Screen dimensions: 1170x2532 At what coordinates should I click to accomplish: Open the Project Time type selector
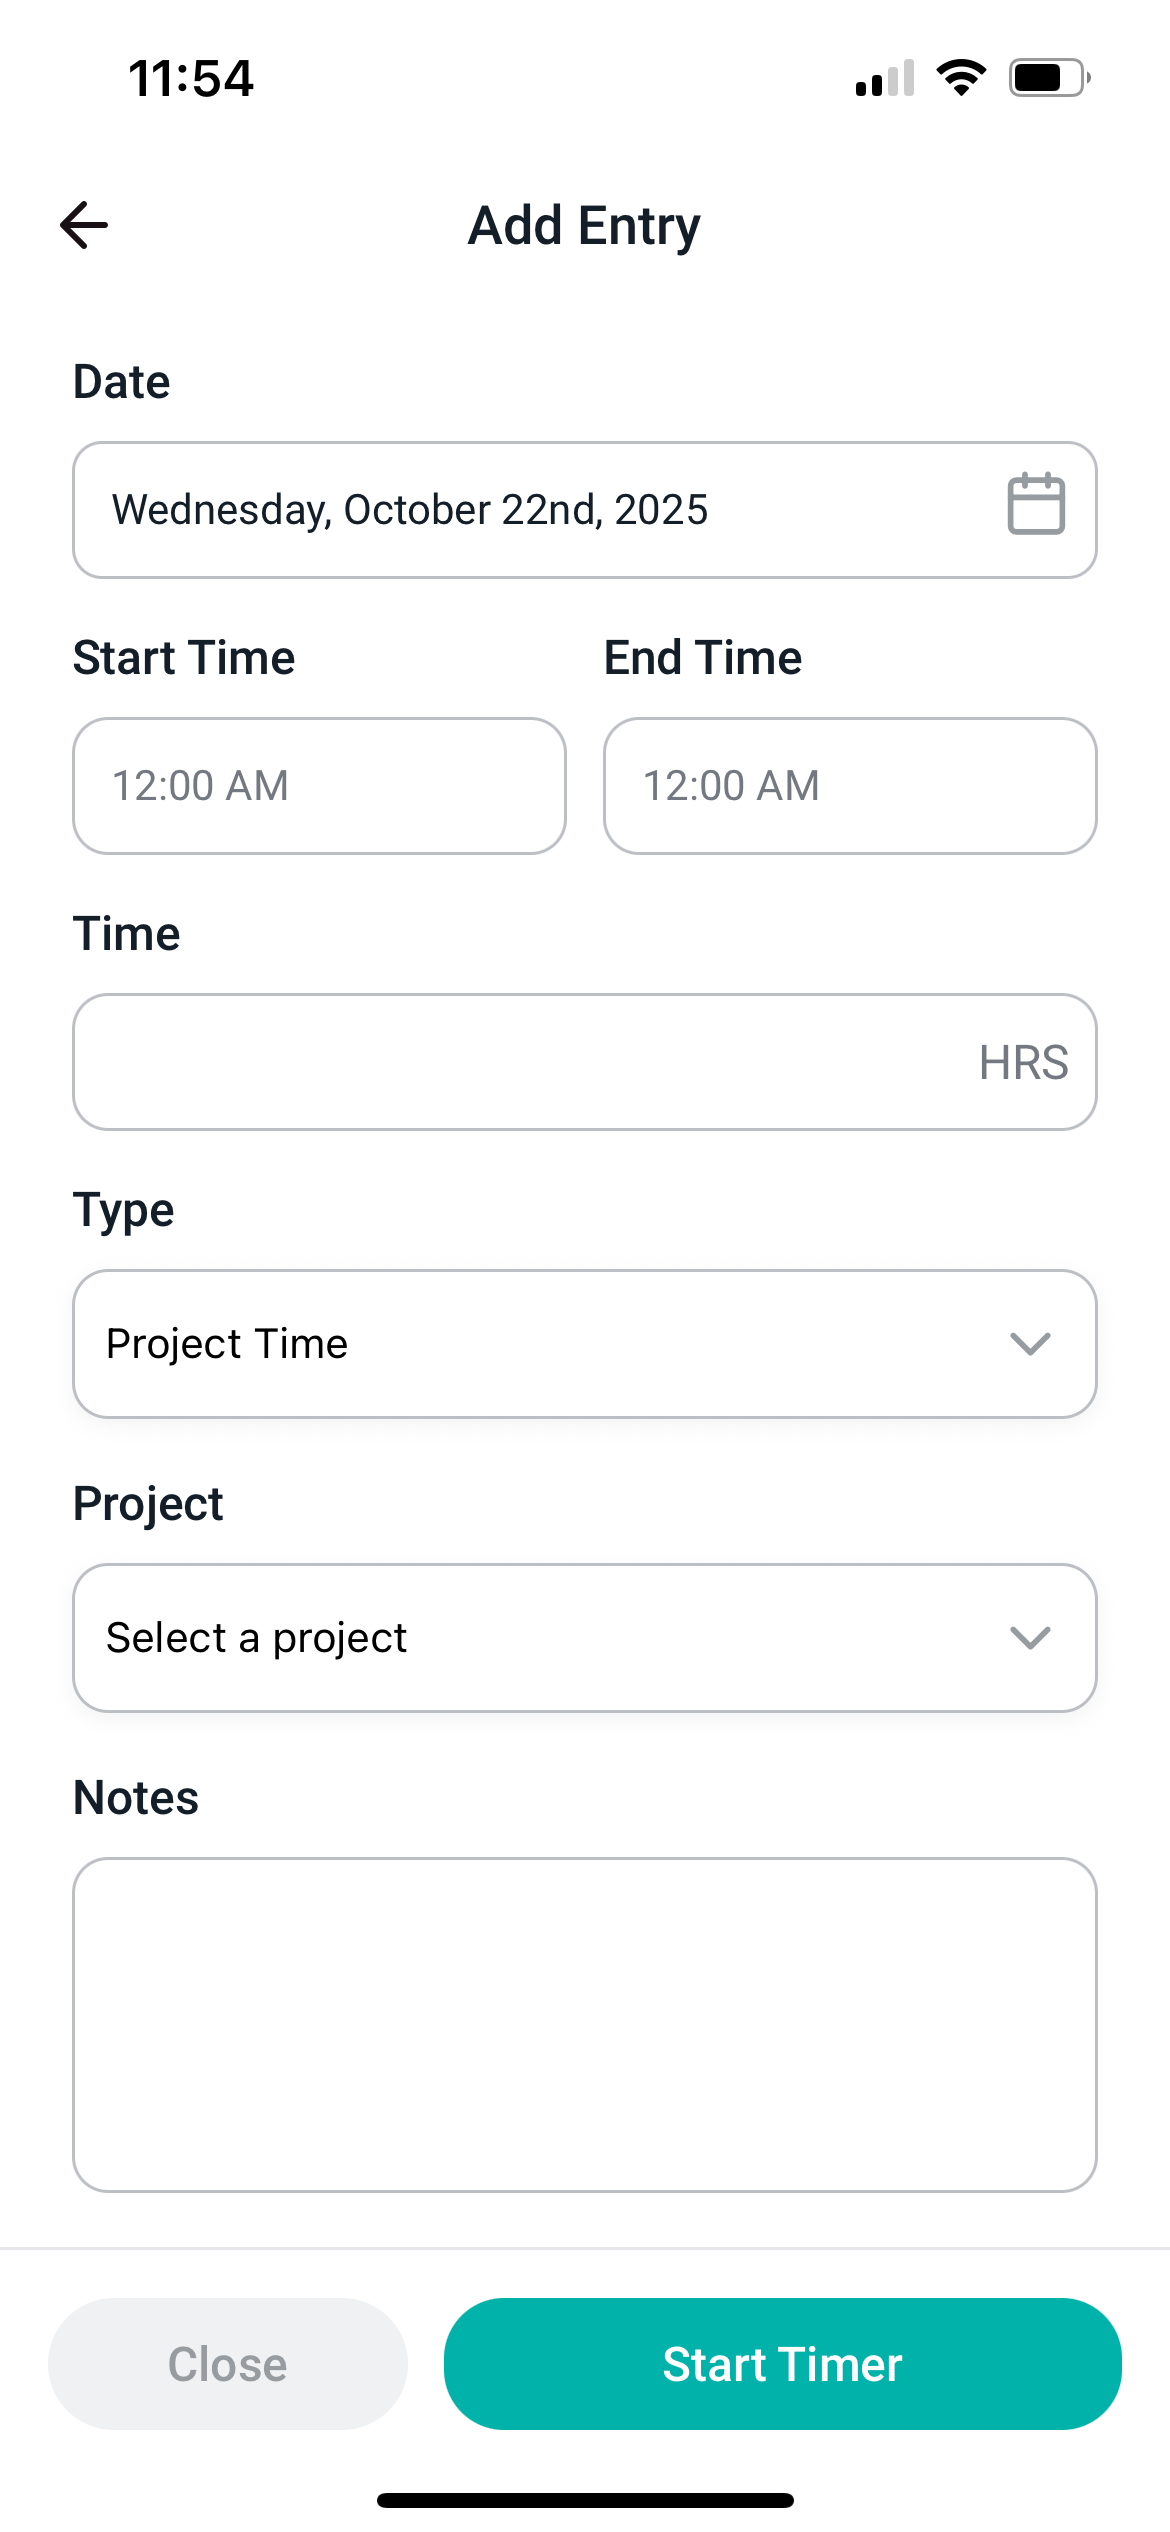(x=540, y=1343)
